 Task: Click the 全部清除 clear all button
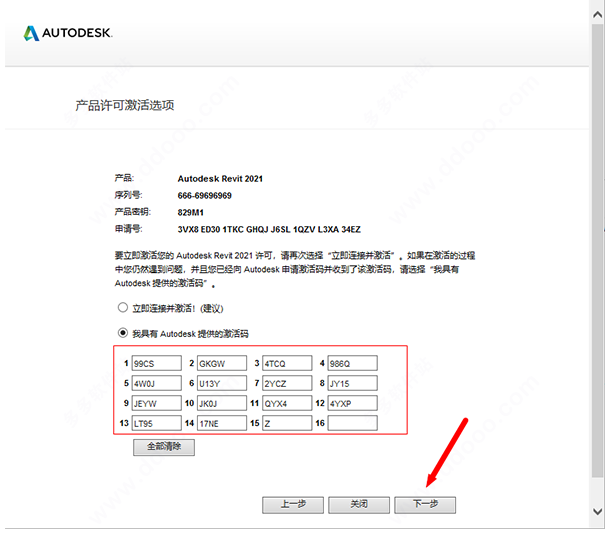(164, 447)
